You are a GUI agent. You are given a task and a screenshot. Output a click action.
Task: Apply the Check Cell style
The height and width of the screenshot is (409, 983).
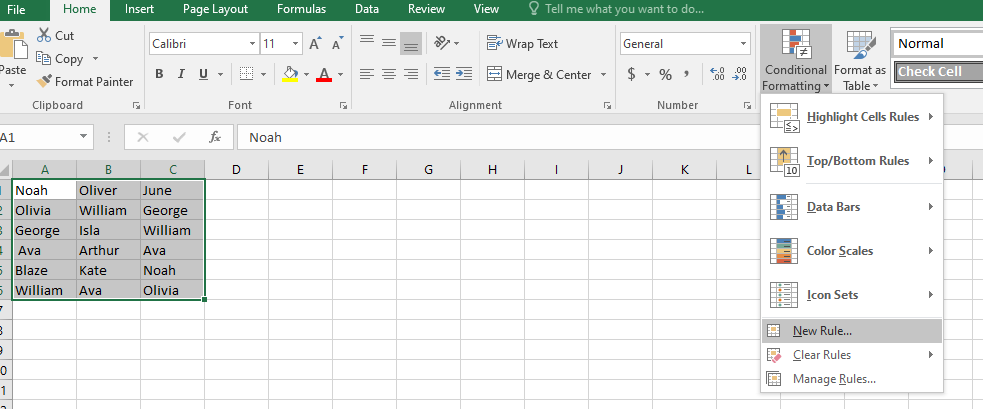(x=936, y=72)
